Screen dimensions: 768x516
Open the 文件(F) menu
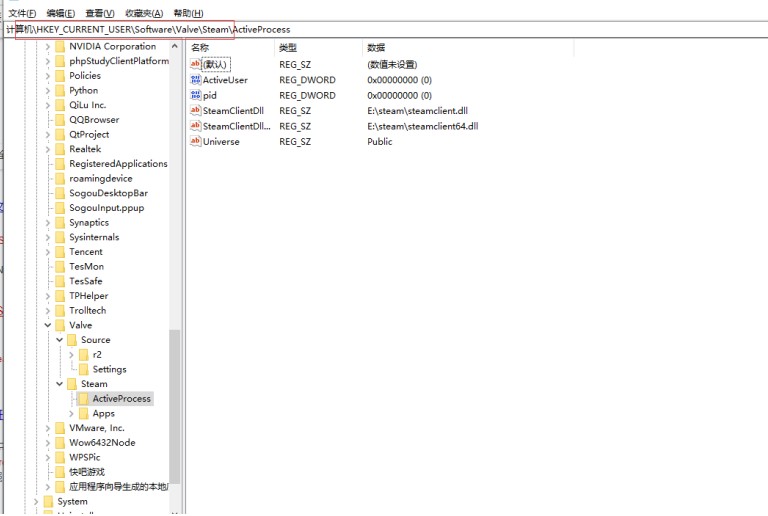click(23, 13)
